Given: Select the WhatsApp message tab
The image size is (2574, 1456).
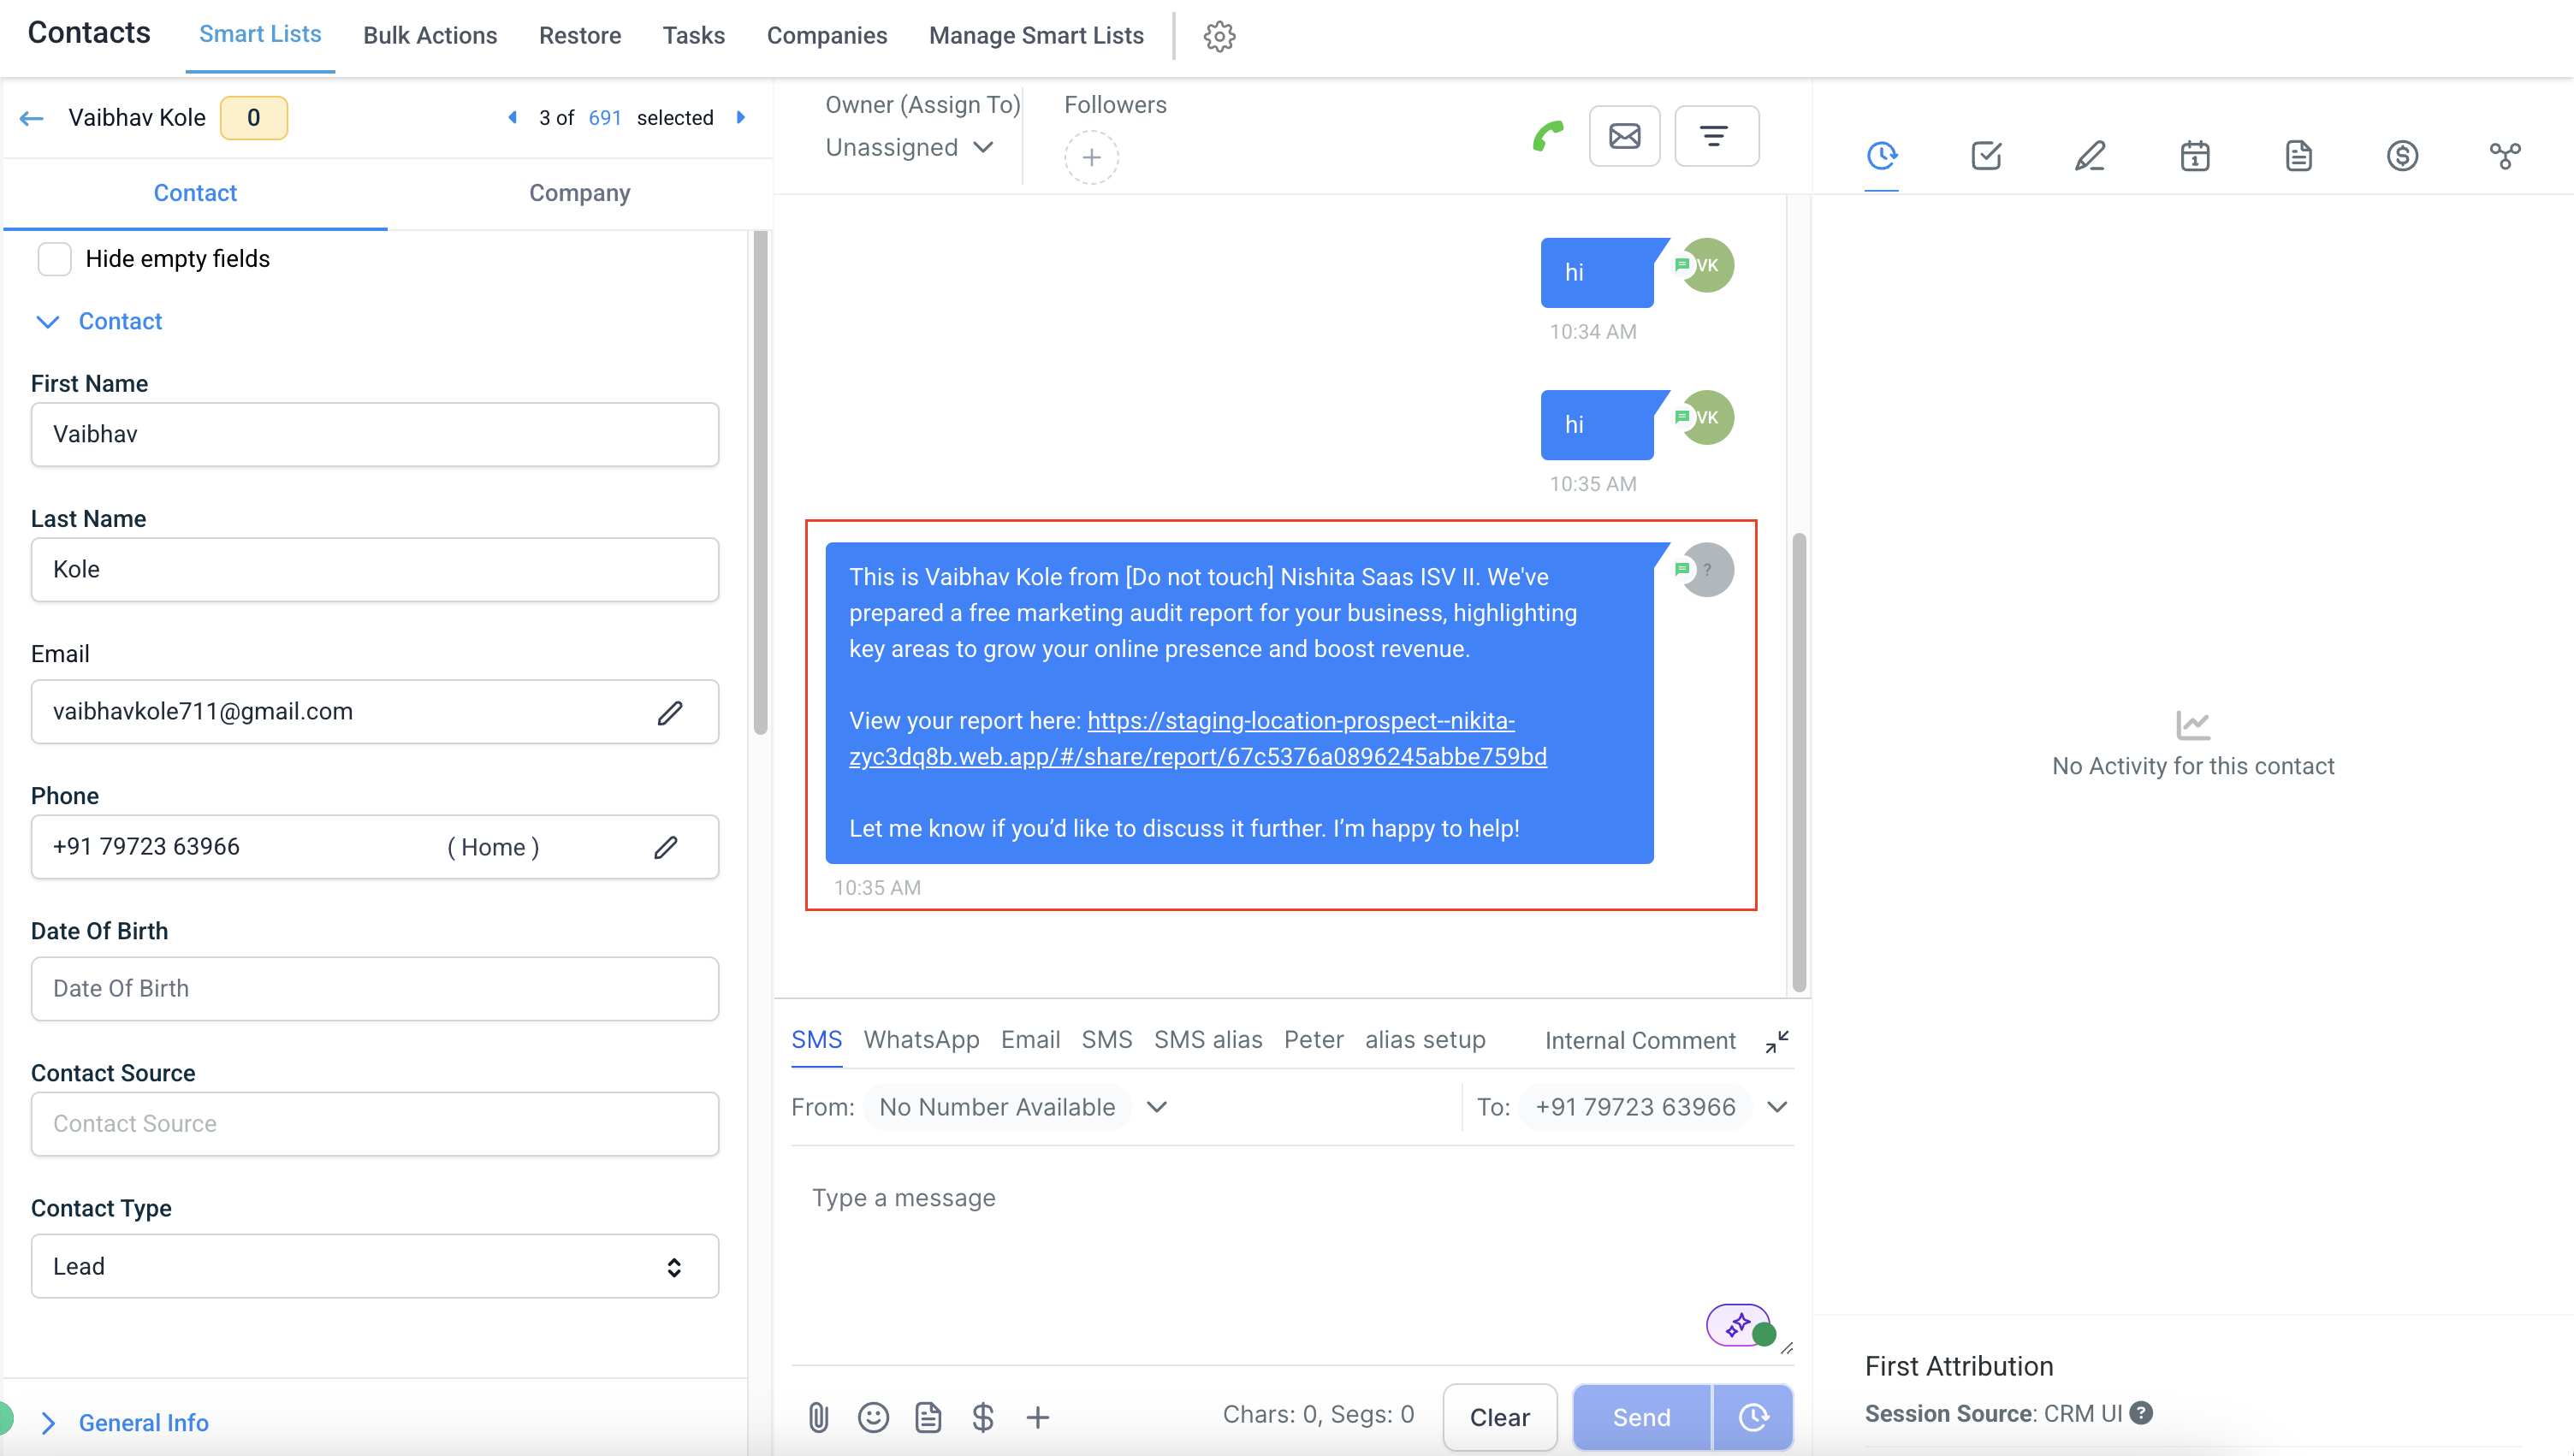Looking at the screenshot, I should point(921,1040).
